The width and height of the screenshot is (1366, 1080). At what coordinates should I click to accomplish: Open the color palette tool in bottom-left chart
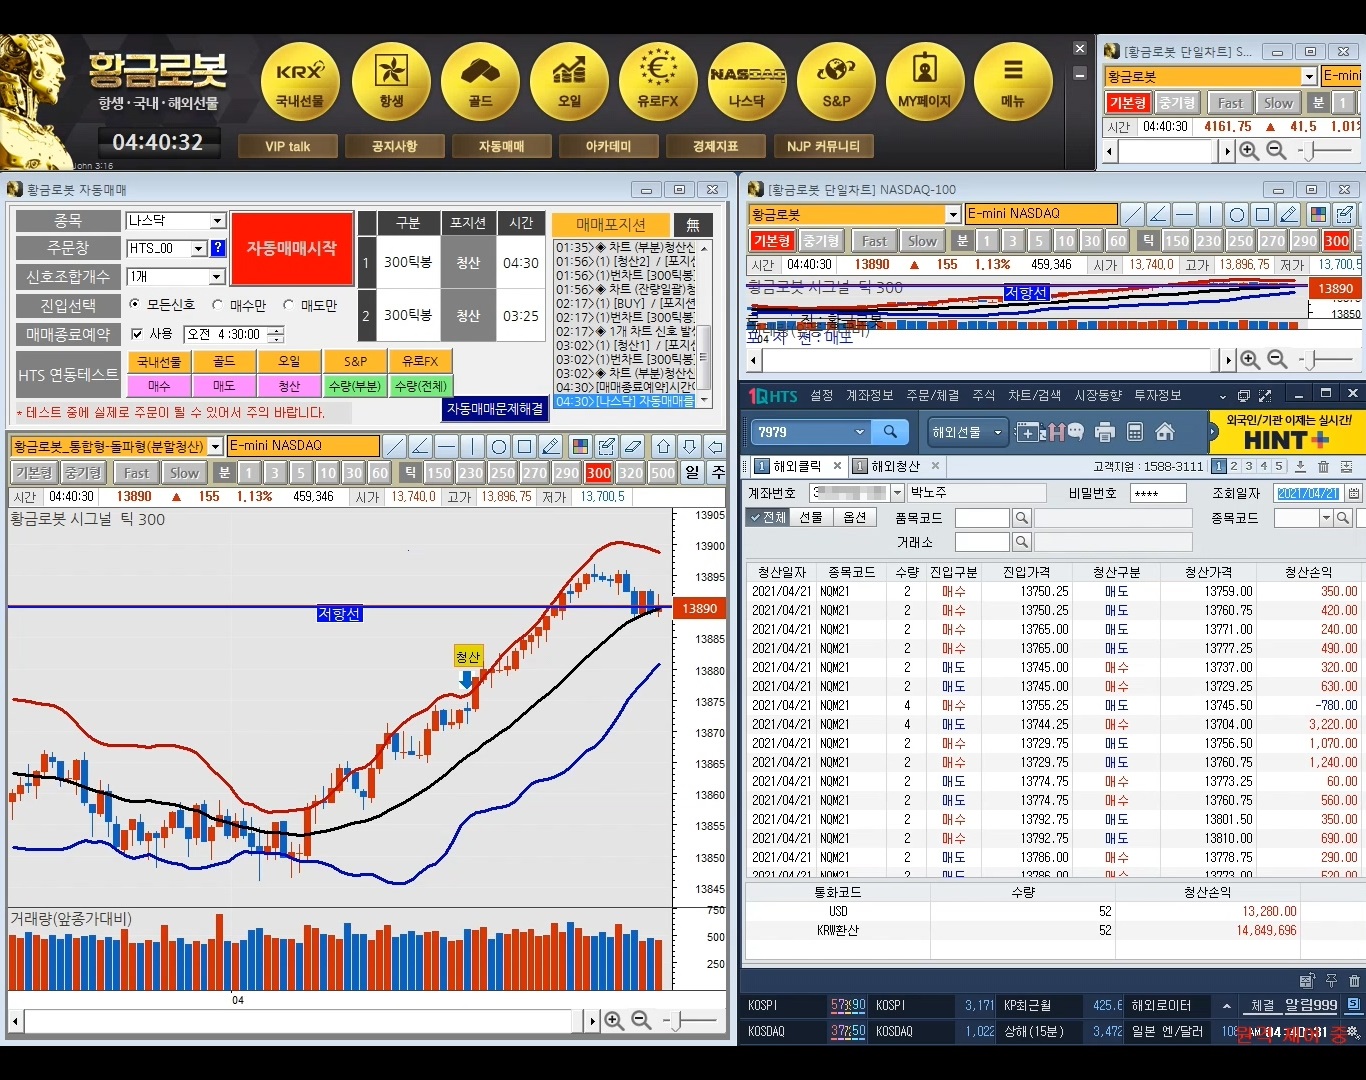pos(580,446)
